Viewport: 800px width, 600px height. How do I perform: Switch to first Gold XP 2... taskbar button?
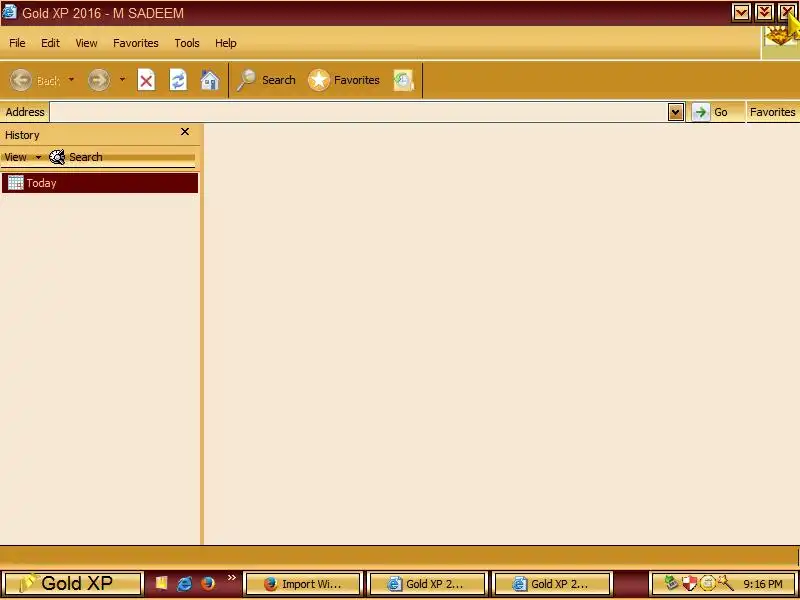click(427, 584)
